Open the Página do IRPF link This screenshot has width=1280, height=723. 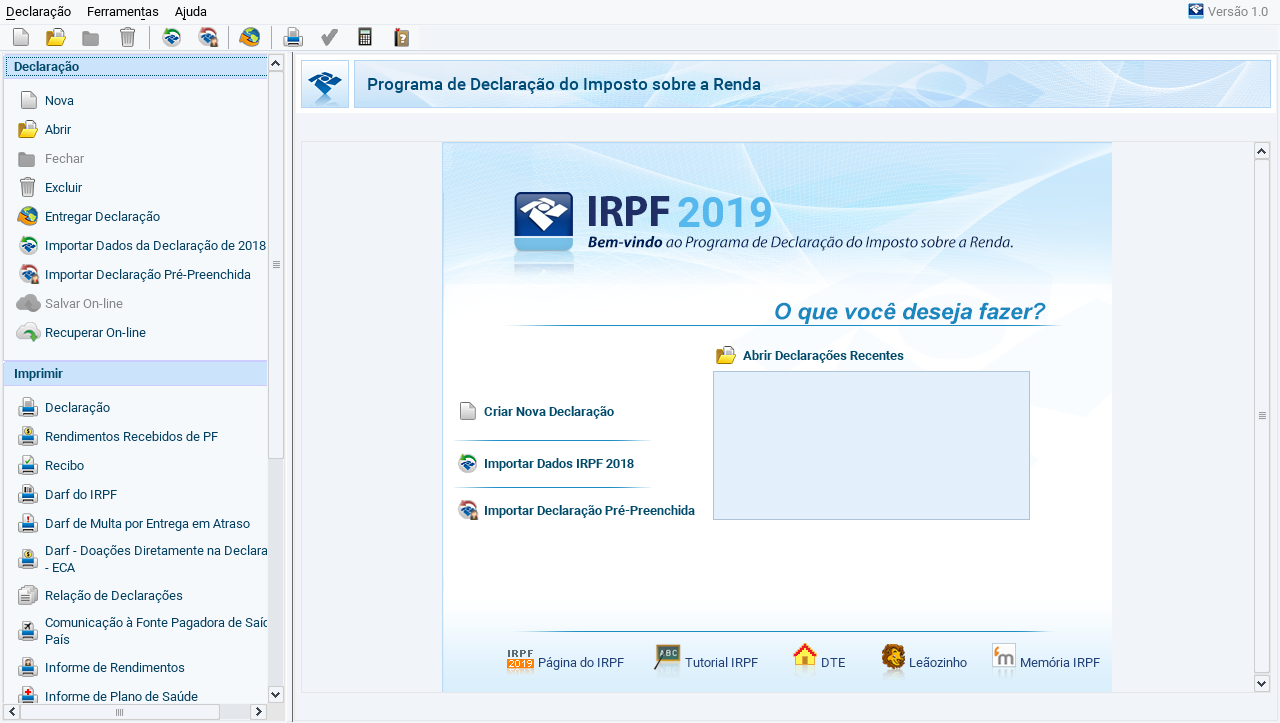tap(581, 663)
